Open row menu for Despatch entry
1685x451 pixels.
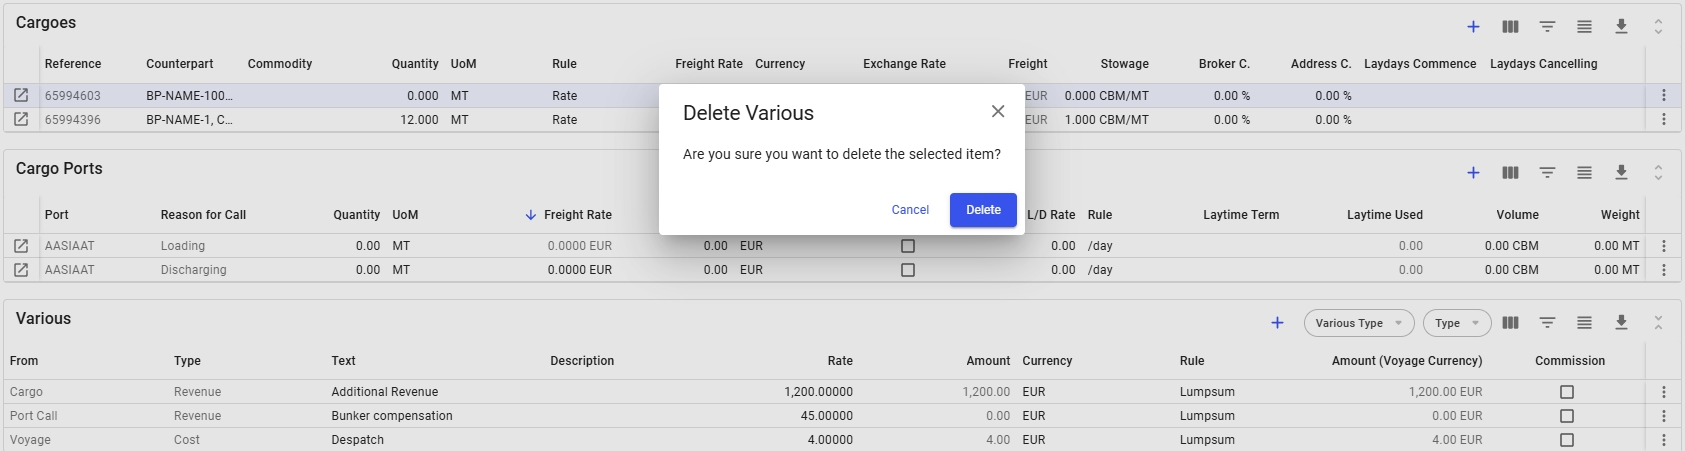(1664, 440)
